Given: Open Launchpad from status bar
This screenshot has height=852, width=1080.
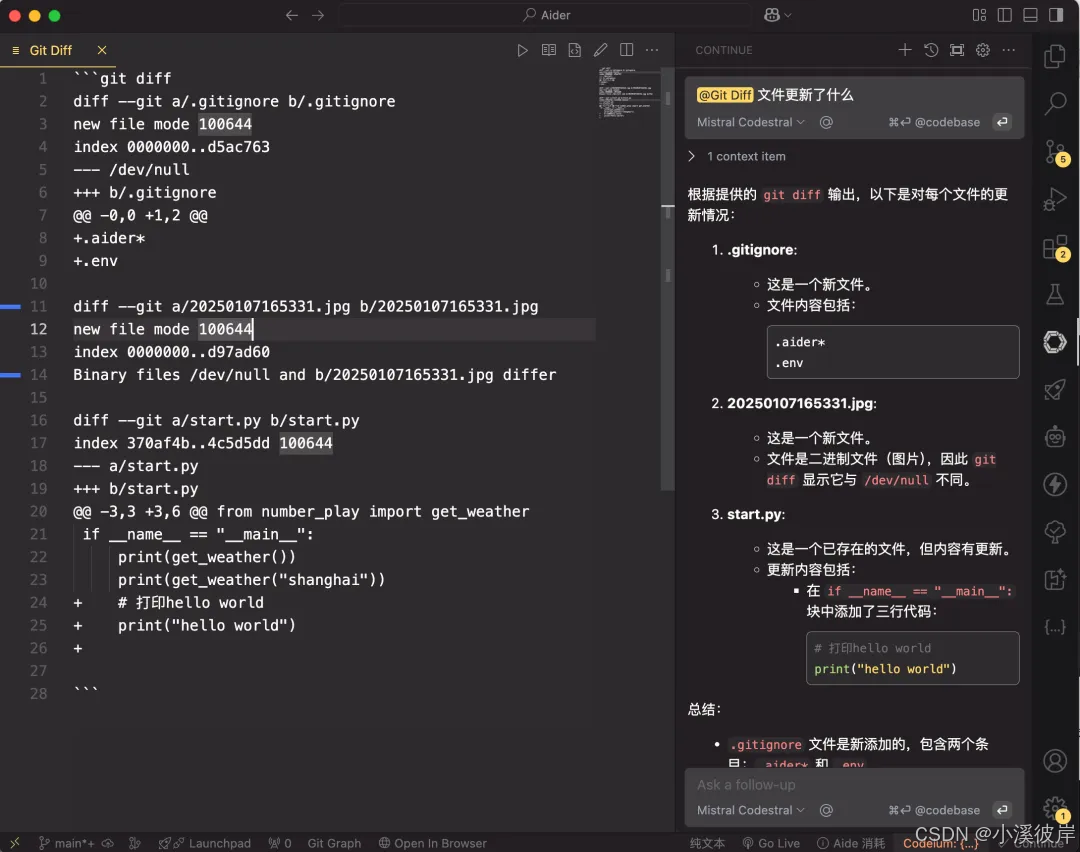Looking at the screenshot, I should click(205, 843).
